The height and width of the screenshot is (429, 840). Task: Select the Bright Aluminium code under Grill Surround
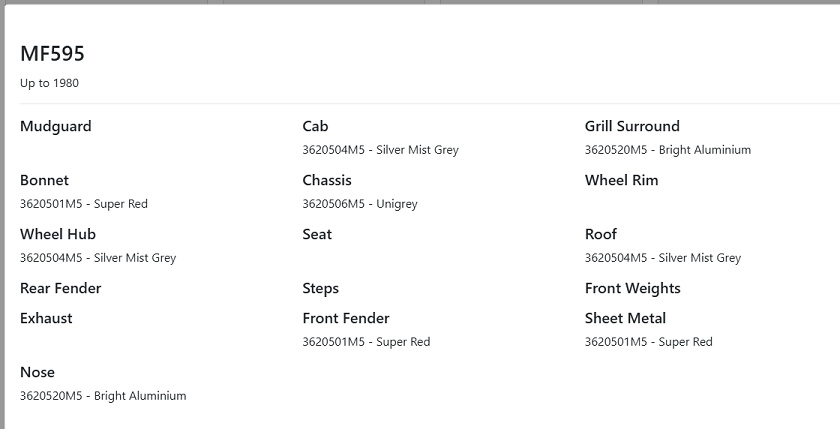coord(667,150)
